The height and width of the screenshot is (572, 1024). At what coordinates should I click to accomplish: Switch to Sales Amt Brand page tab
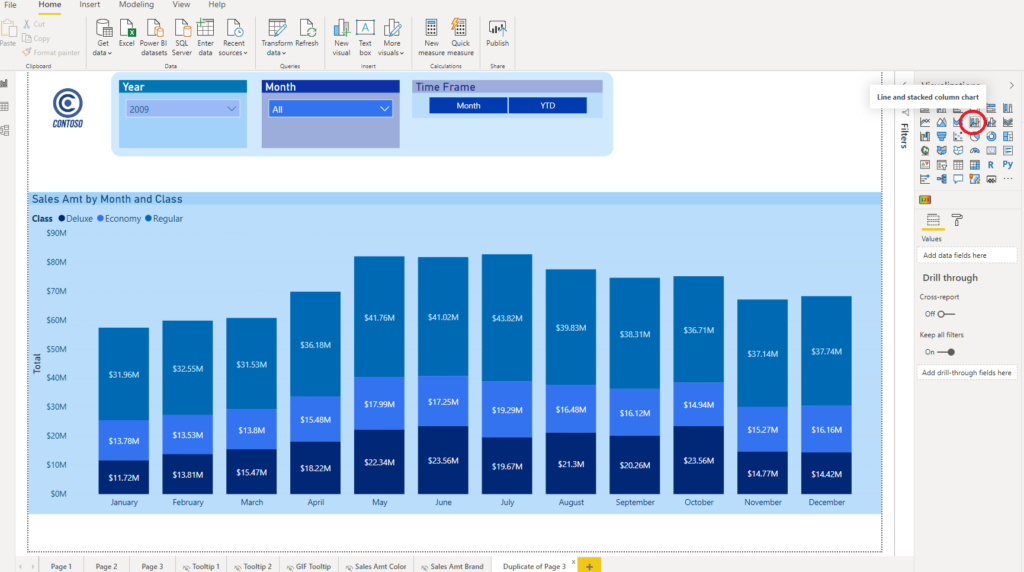point(451,566)
